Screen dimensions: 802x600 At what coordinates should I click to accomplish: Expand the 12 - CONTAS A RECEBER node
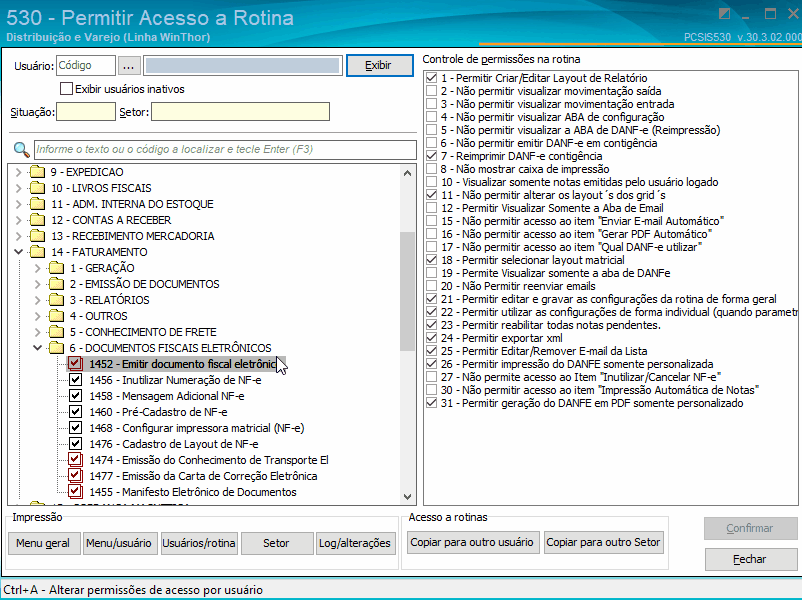point(18,220)
